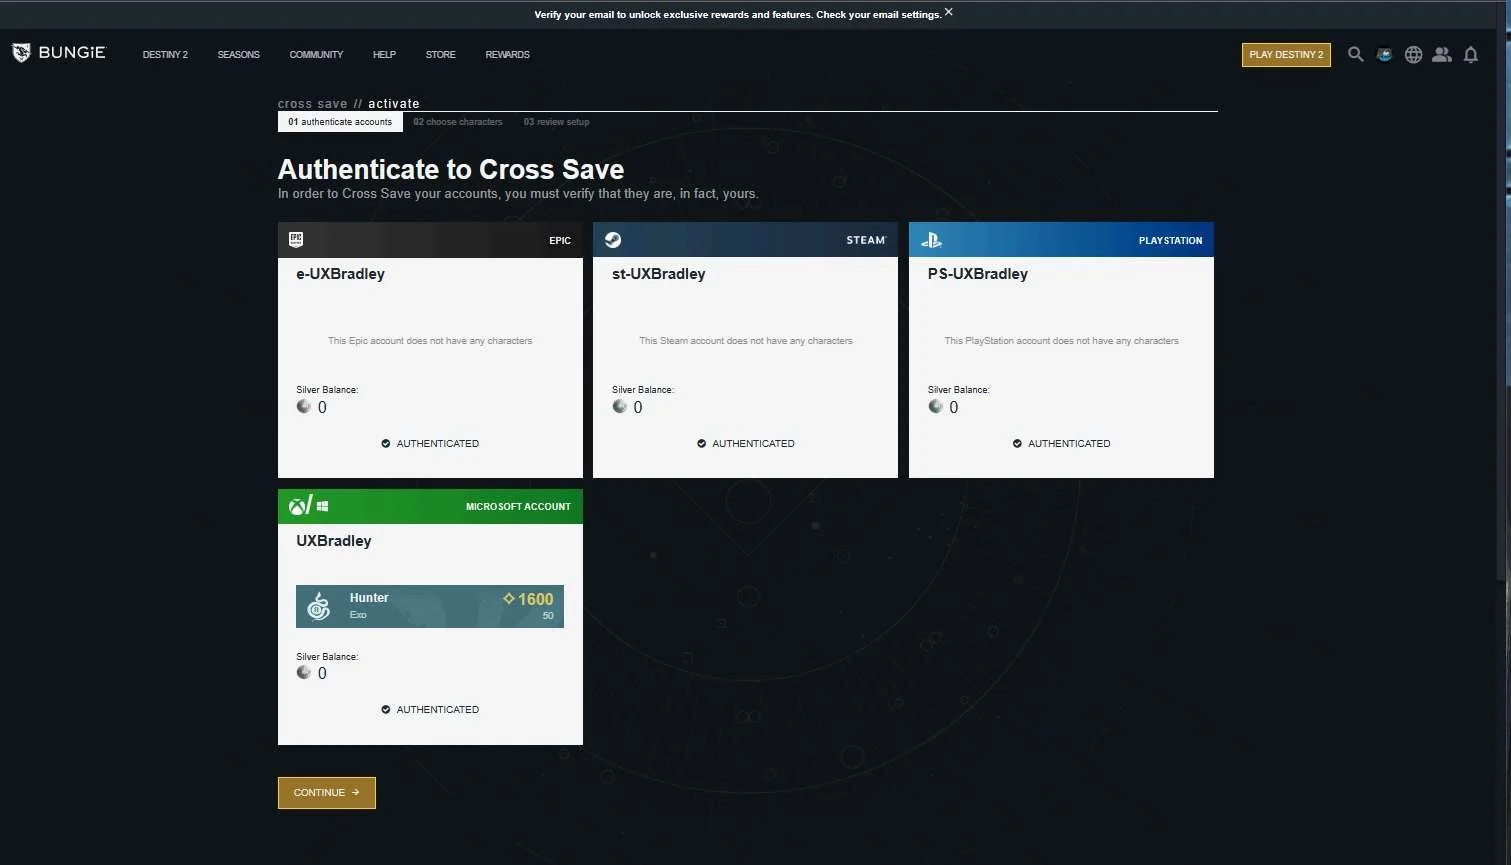Open the Seasons menu
This screenshot has width=1511, height=865.
click(239, 55)
